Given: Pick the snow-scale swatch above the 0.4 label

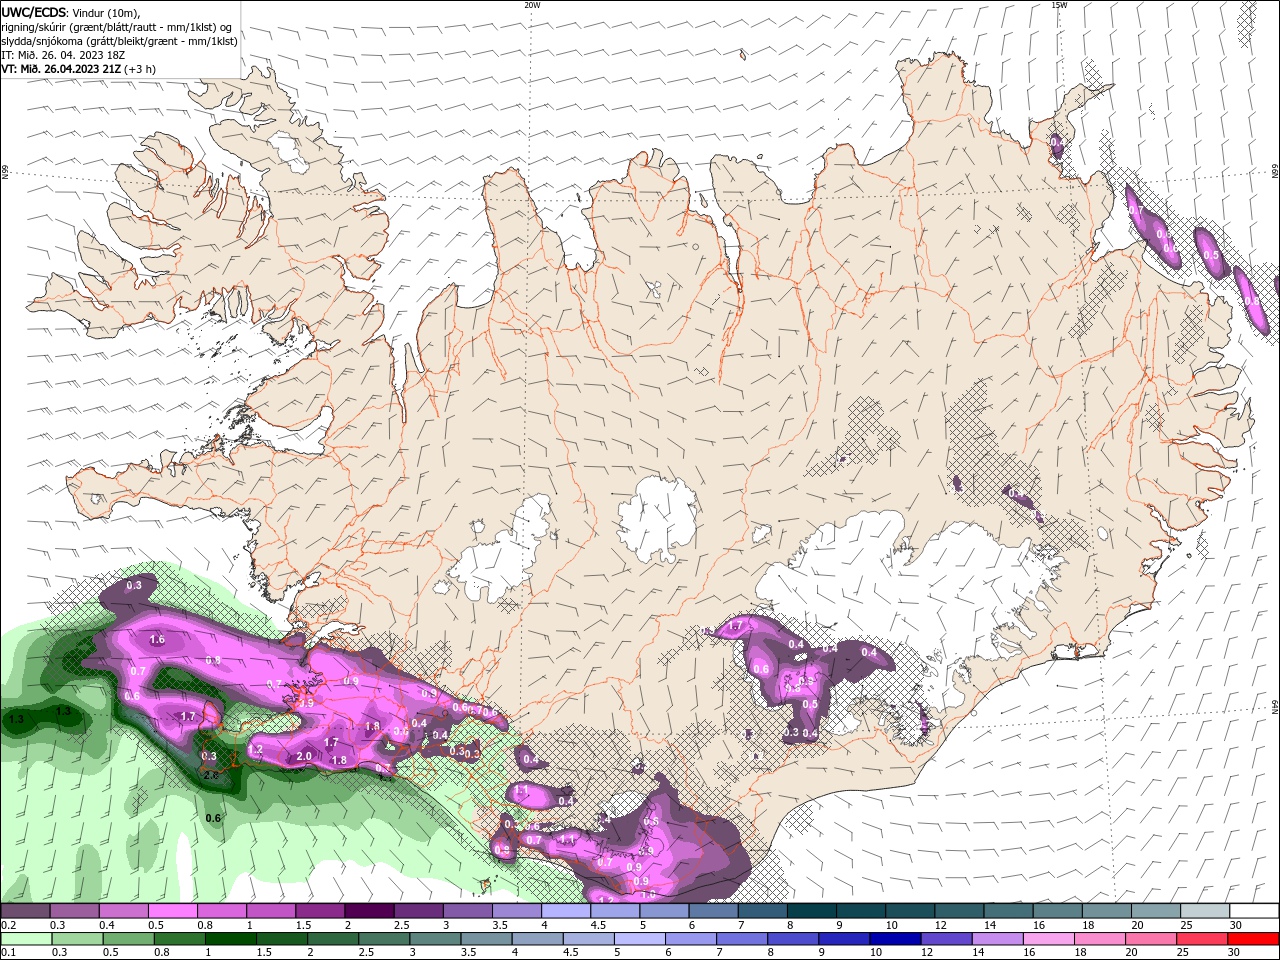Looking at the screenshot, I should (123, 911).
